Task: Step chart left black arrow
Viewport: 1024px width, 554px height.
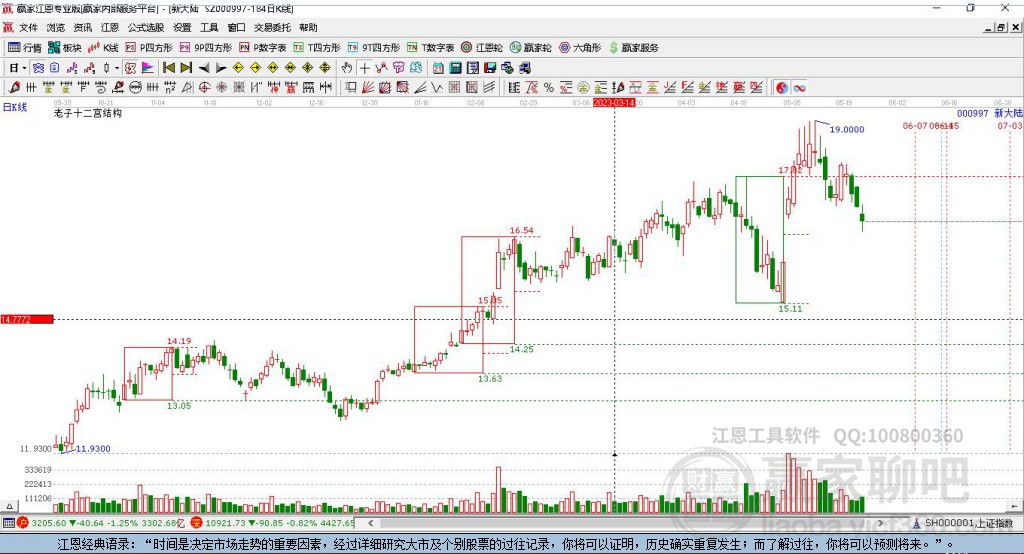Action: click(x=203, y=67)
